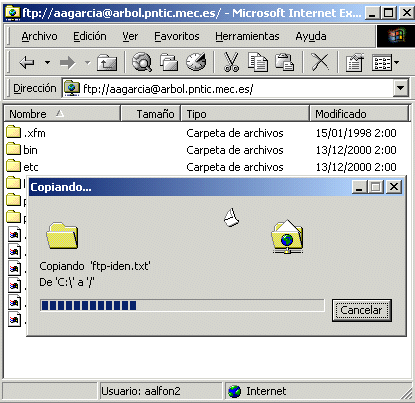The width and height of the screenshot is (415, 403).
Task: Open the History clock icon
Action: pyautogui.click(x=196, y=62)
